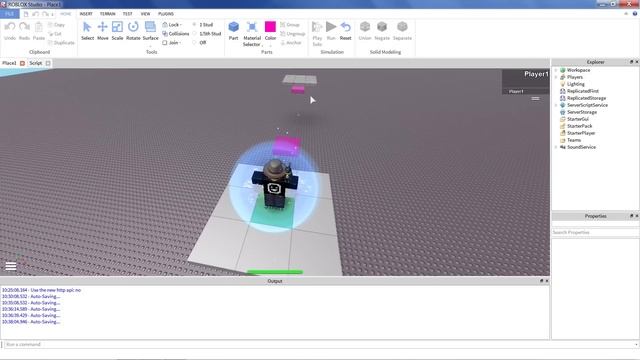Expand the Players tree node
The height and width of the screenshot is (360, 640).
pos(556,77)
